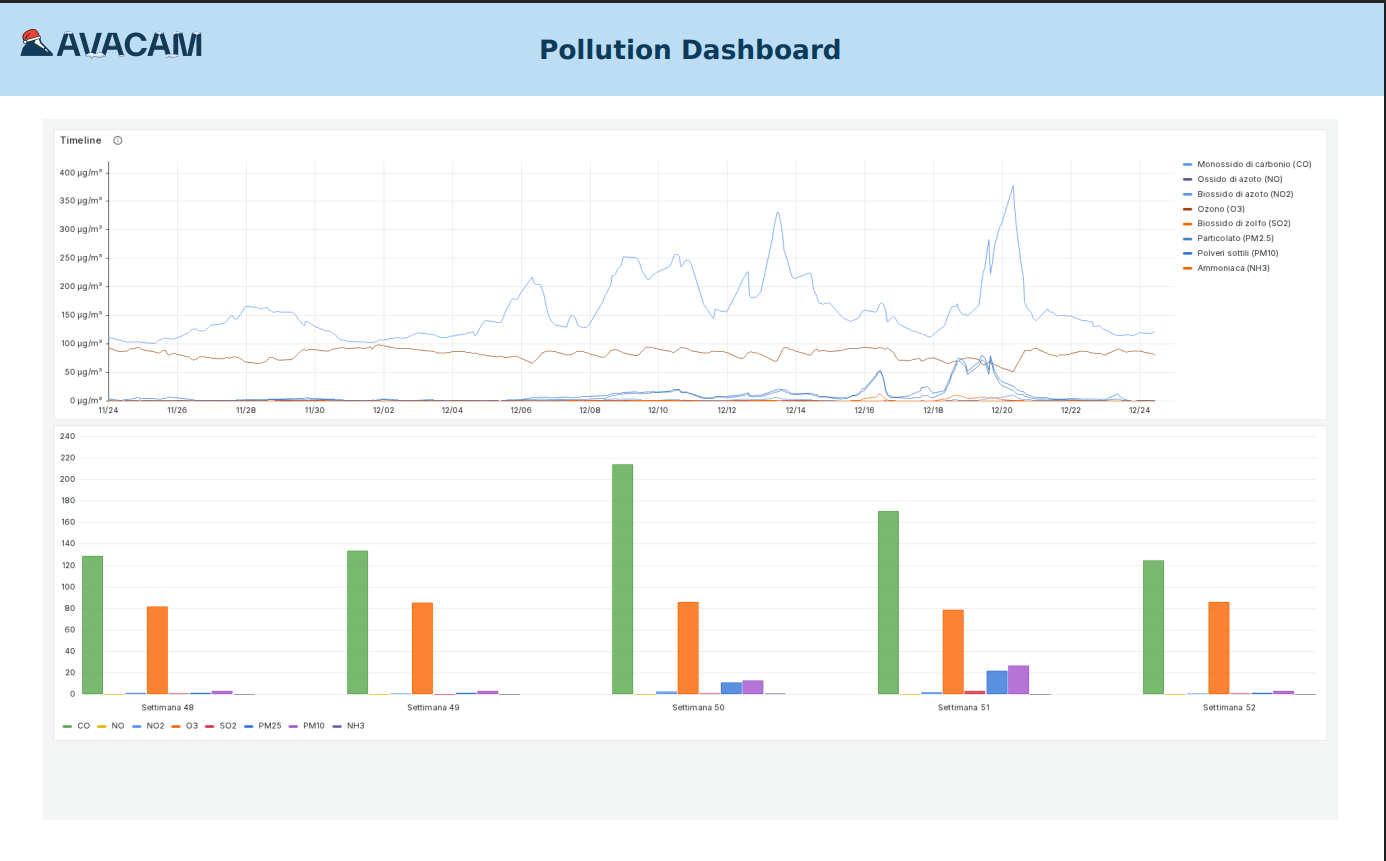Click the Pollution Dashboard title
This screenshot has width=1386, height=861.
689,50
